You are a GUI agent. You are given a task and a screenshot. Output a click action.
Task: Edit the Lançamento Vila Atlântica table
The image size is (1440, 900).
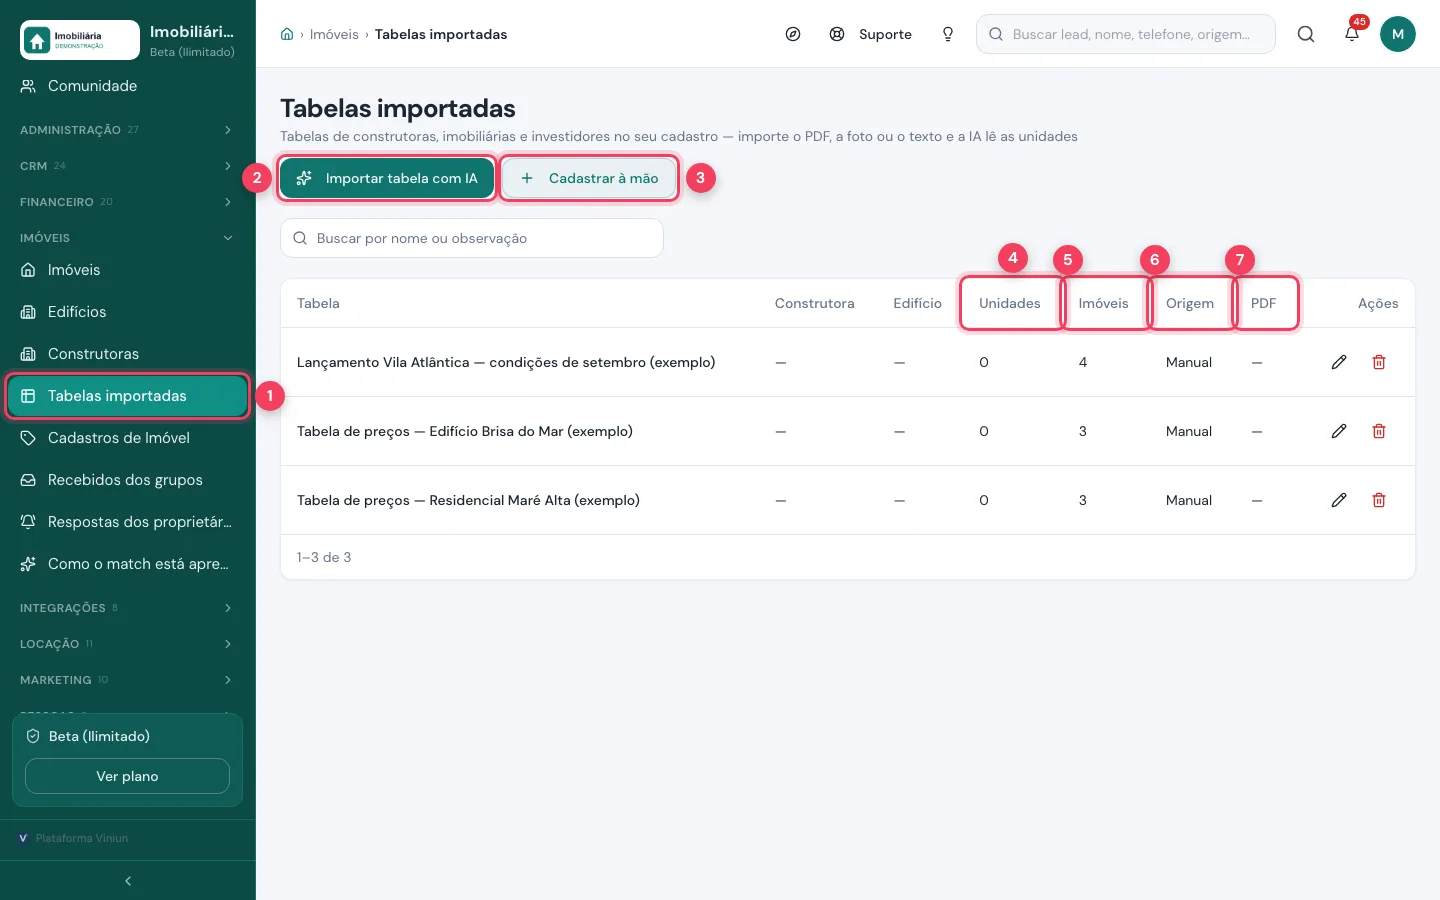coord(1339,362)
